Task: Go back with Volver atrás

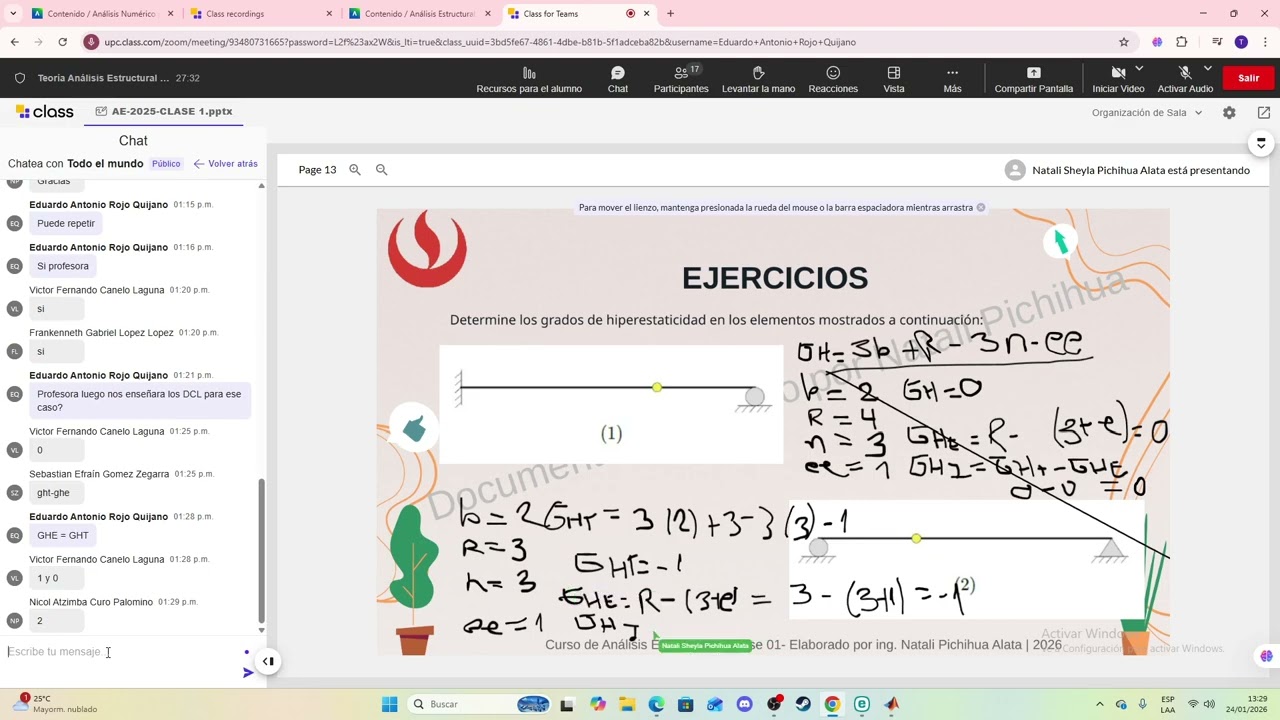Action: click(x=226, y=164)
